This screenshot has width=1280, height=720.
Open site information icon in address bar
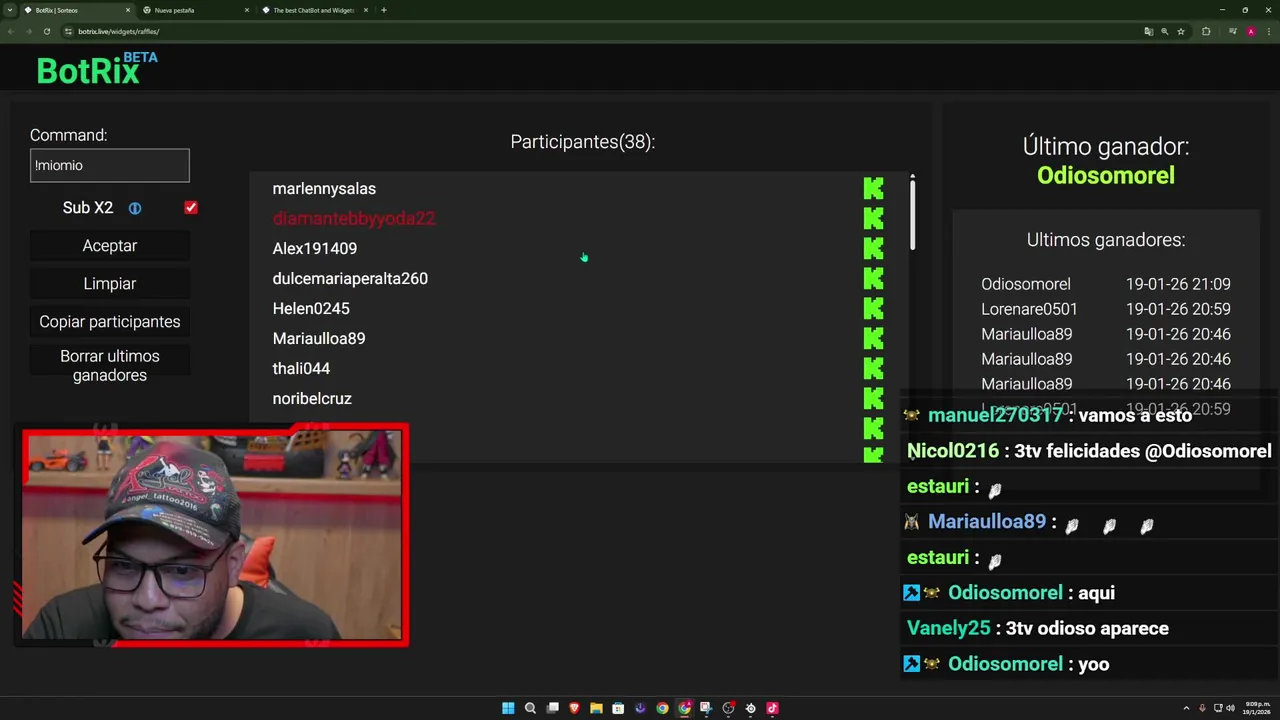68,31
